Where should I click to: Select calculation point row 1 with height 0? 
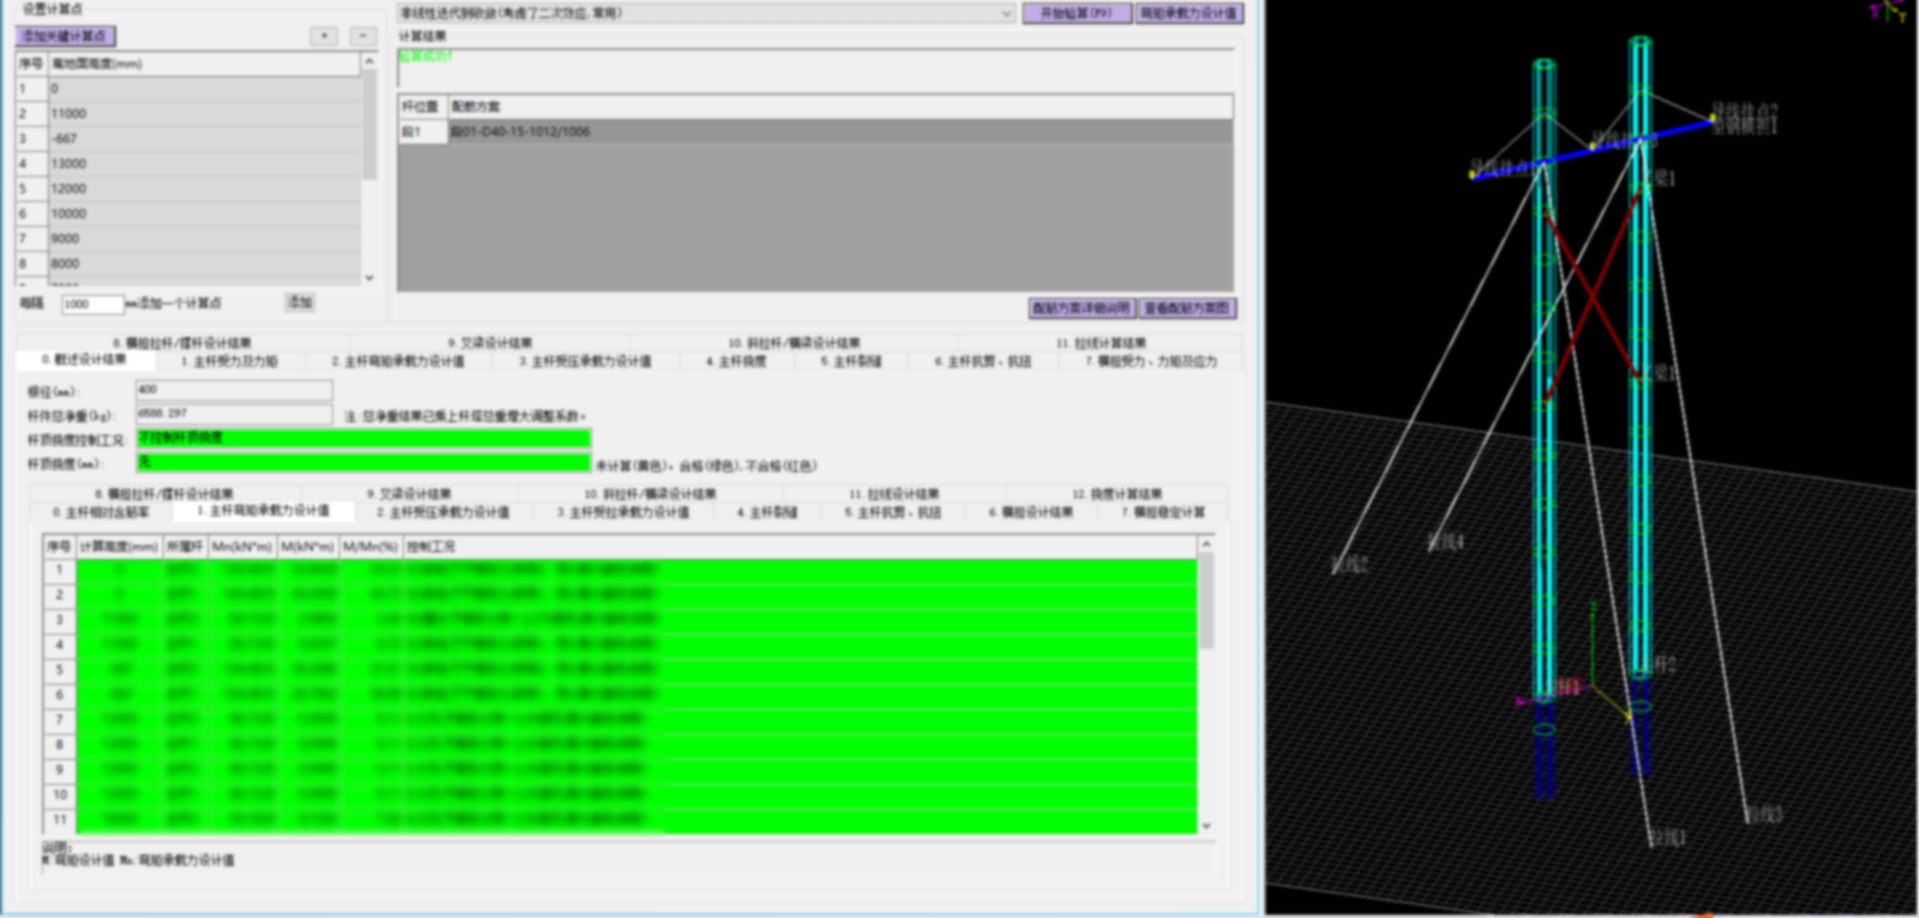click(204, 88)
